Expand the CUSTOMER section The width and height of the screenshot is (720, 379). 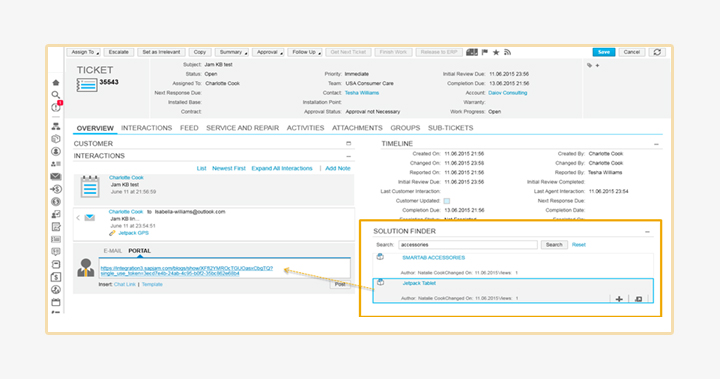pyautogui.click(x=349, y=143)
